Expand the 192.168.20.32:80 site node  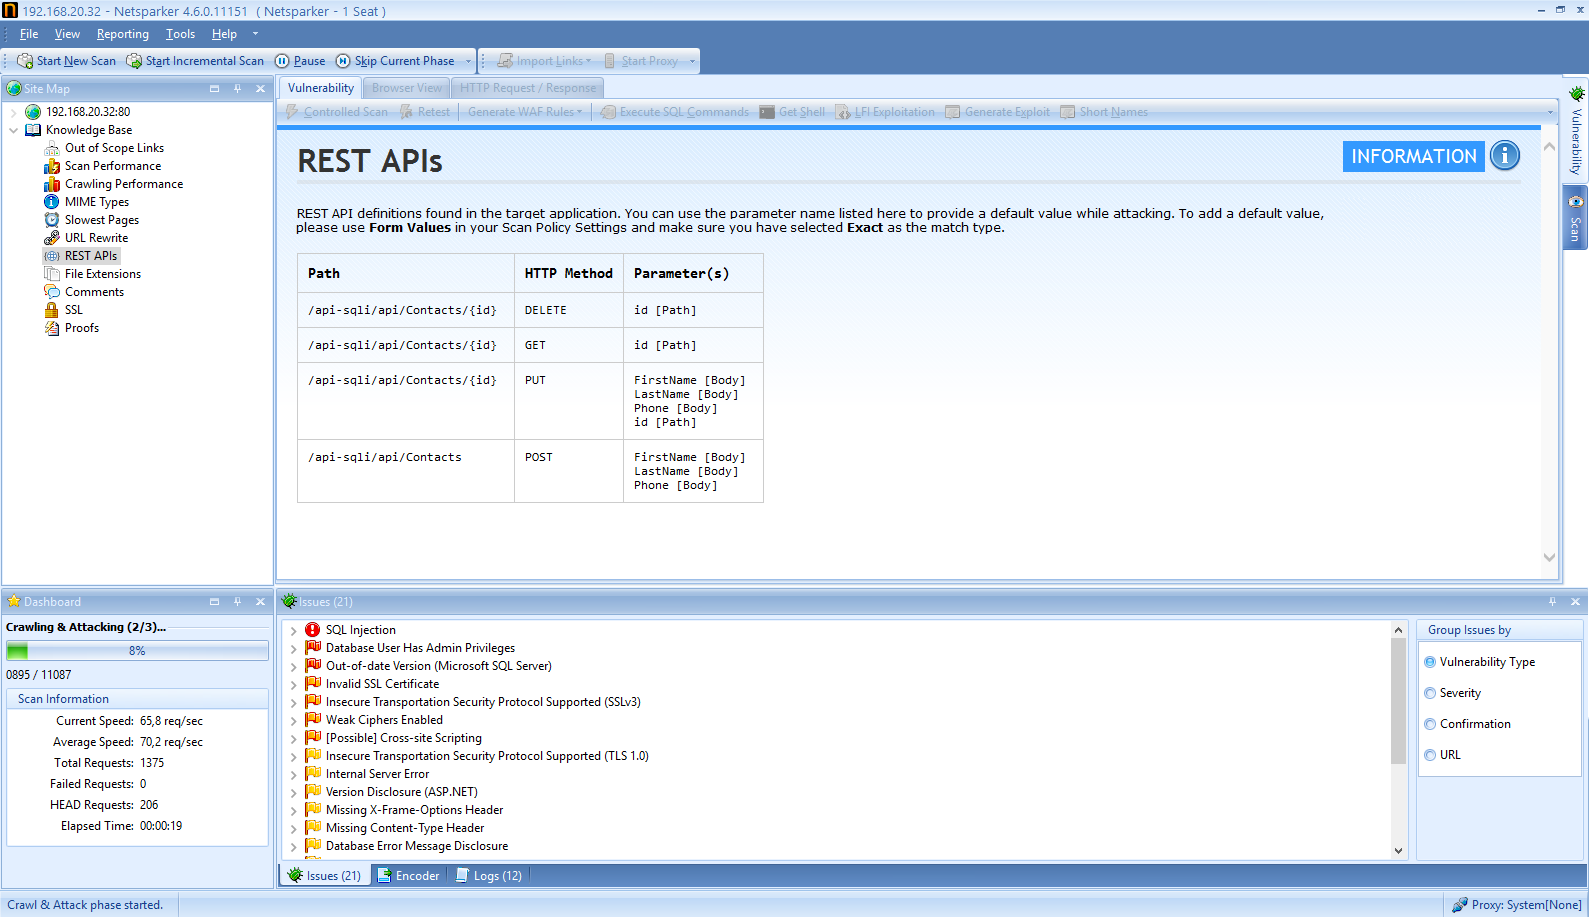(x=13, y=112)
